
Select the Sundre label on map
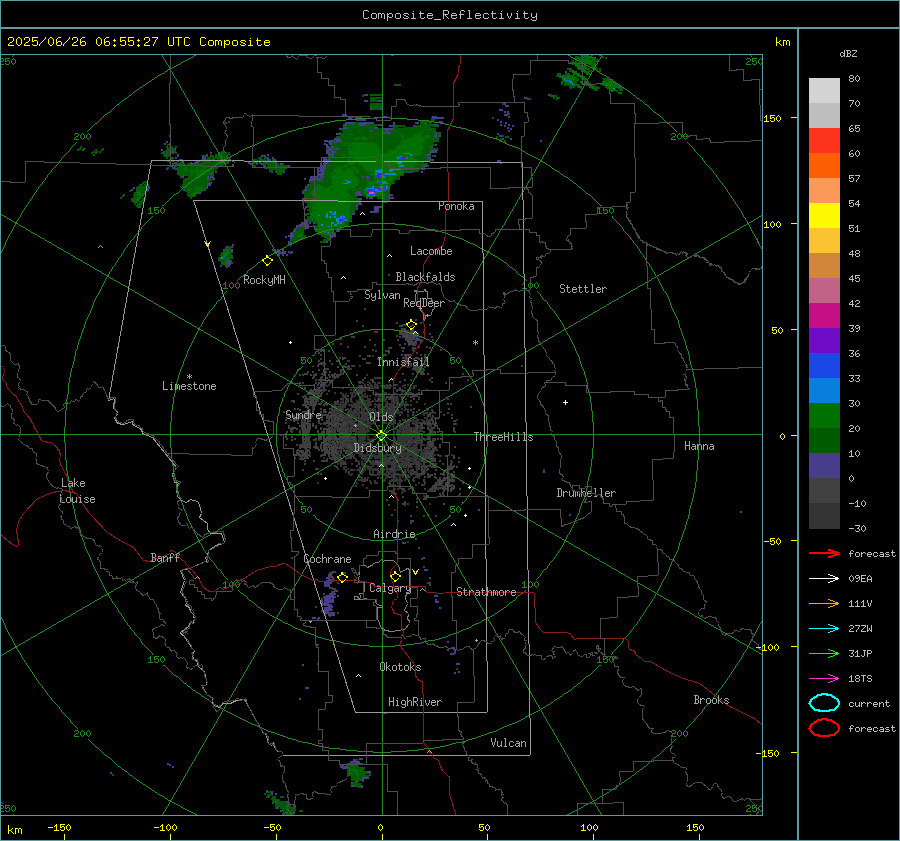[x=303, y=414]
